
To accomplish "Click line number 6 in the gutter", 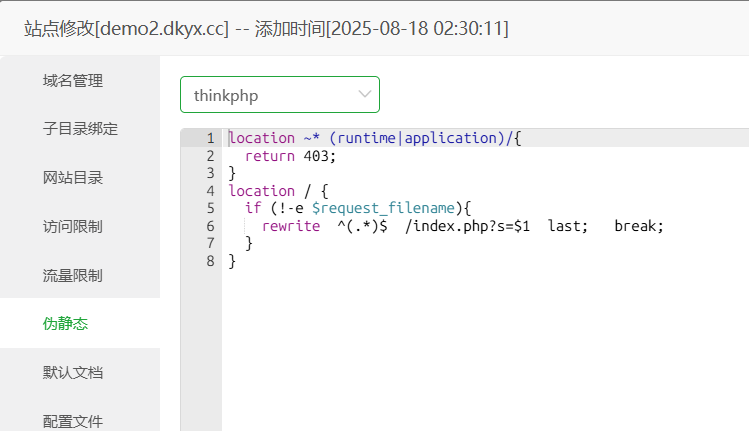I will click(x=209, y=226).
